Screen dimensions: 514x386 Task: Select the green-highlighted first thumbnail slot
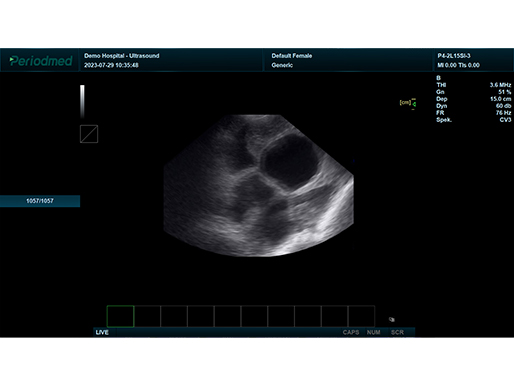point(120,316)
